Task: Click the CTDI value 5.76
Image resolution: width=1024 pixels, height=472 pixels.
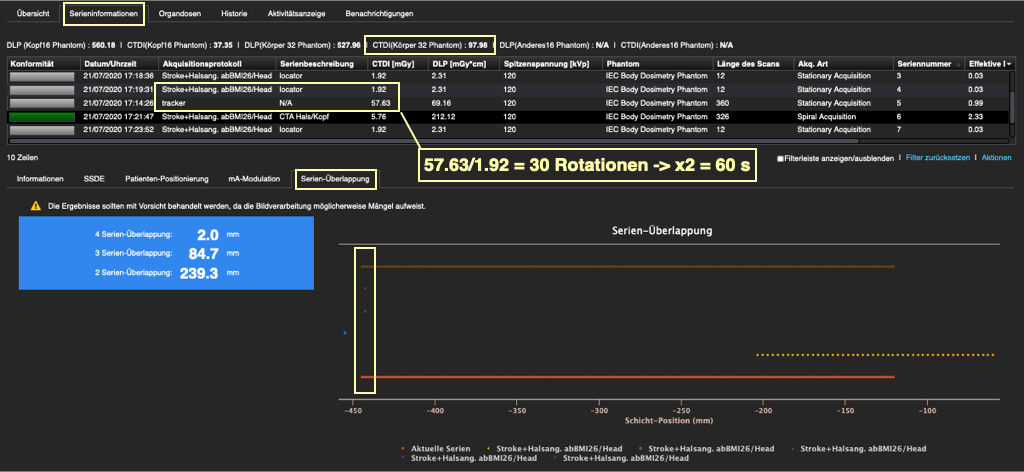Action: tap(378, 117)
